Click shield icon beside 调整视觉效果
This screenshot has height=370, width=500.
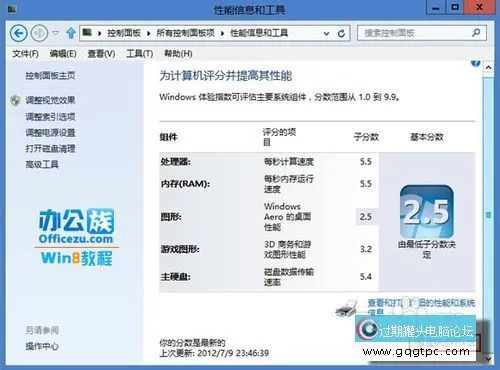point(15,100)
